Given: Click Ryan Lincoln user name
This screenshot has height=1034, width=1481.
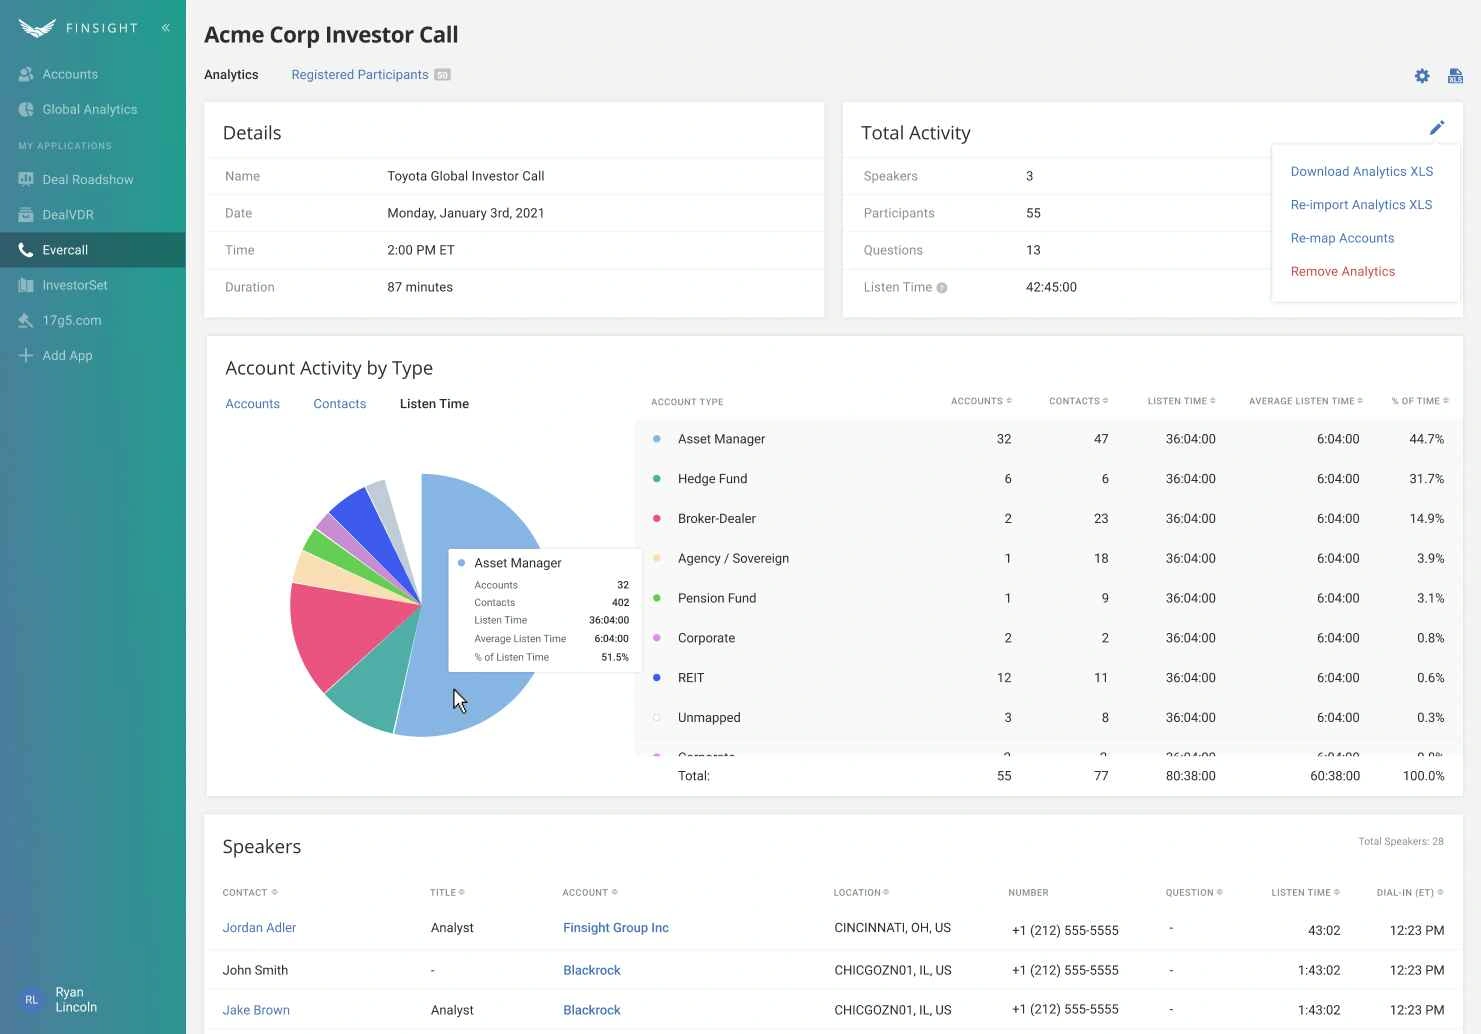Looking at the screenshot, I should pyautogui.click(x=76, y=1000).
